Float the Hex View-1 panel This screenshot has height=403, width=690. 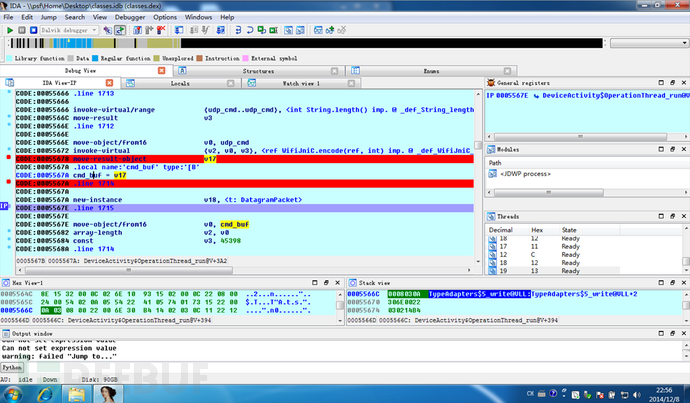(x=326, y=283)
